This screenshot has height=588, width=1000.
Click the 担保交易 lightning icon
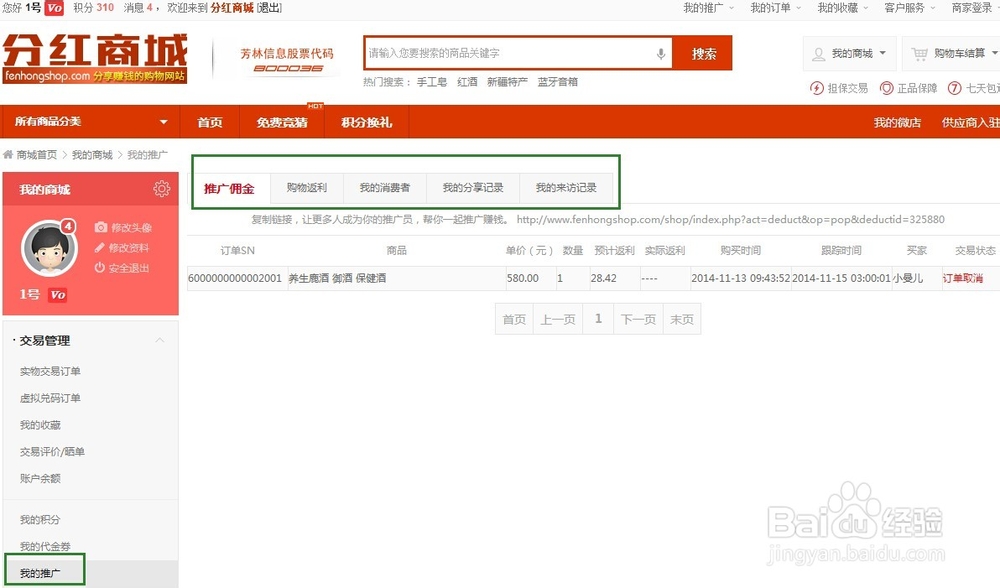(816, 88)
